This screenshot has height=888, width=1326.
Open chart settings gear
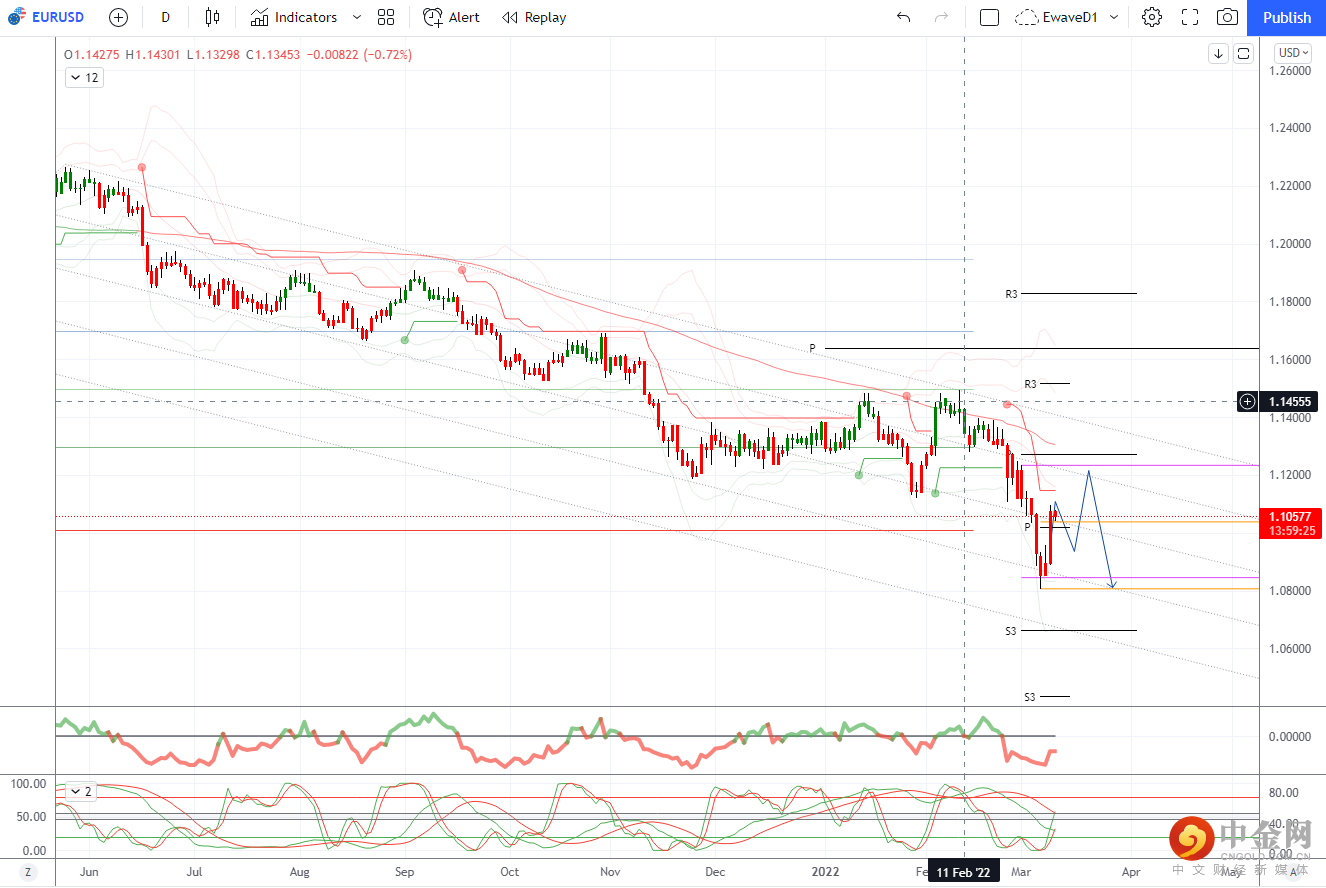pyautogui.click(x=1152, y=17)
